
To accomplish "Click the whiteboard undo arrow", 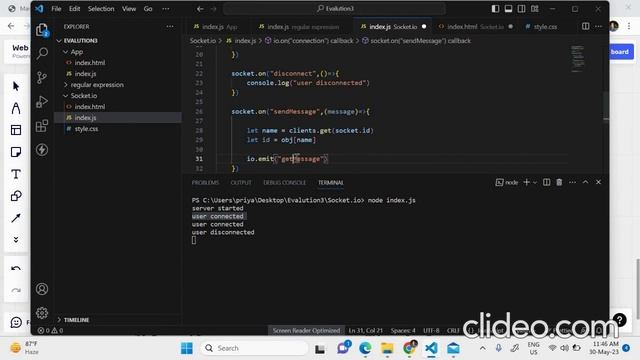I will pos(16,268).
